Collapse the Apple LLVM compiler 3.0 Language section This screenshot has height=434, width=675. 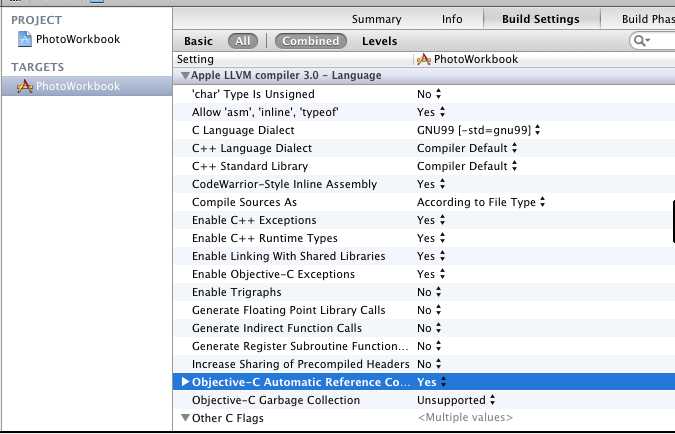pyautogui.click(x=185, y=76)
